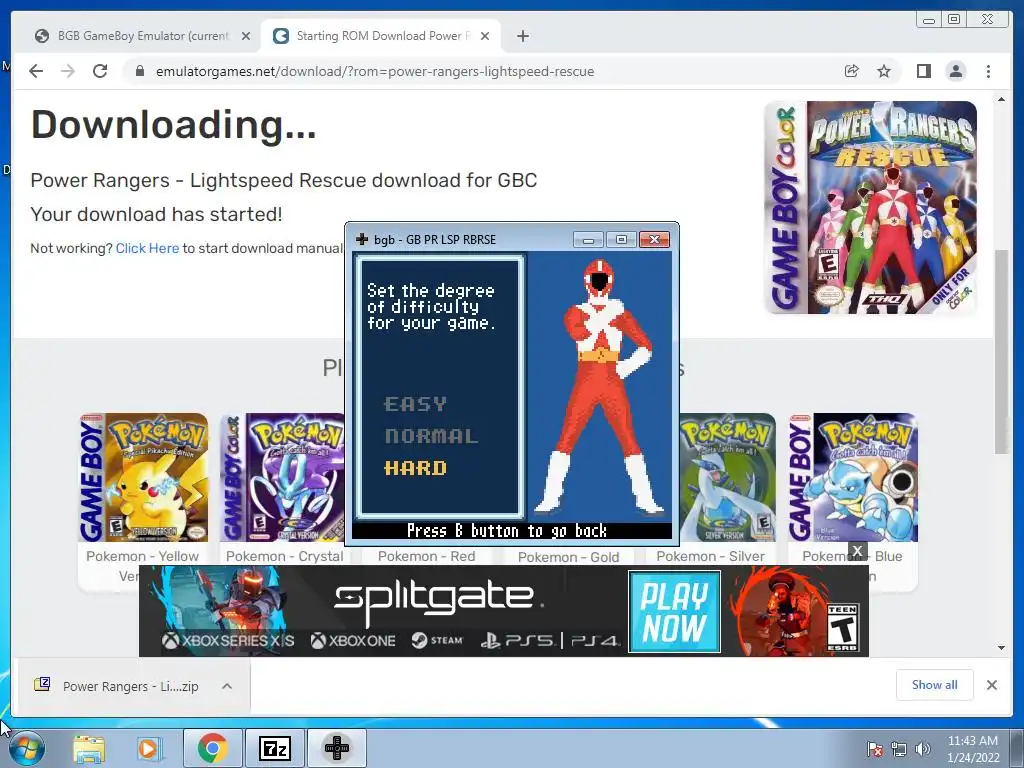Open the volume speaker tray icon
This screenshot has height=768, width=1024.
tap(922, 749)
